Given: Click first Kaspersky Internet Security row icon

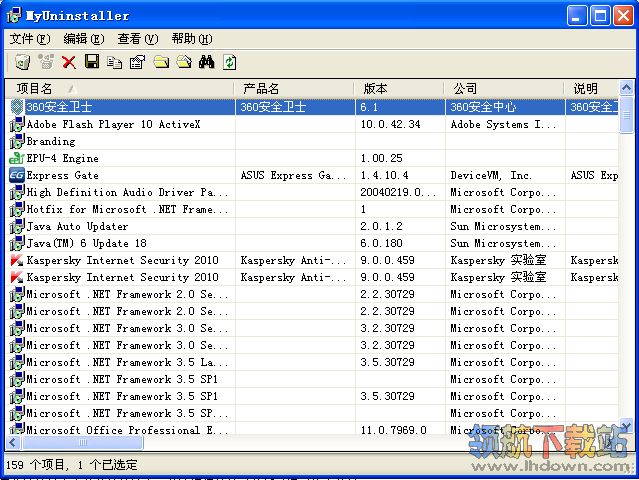Looking at the screenshot, I should pos(16,260).
